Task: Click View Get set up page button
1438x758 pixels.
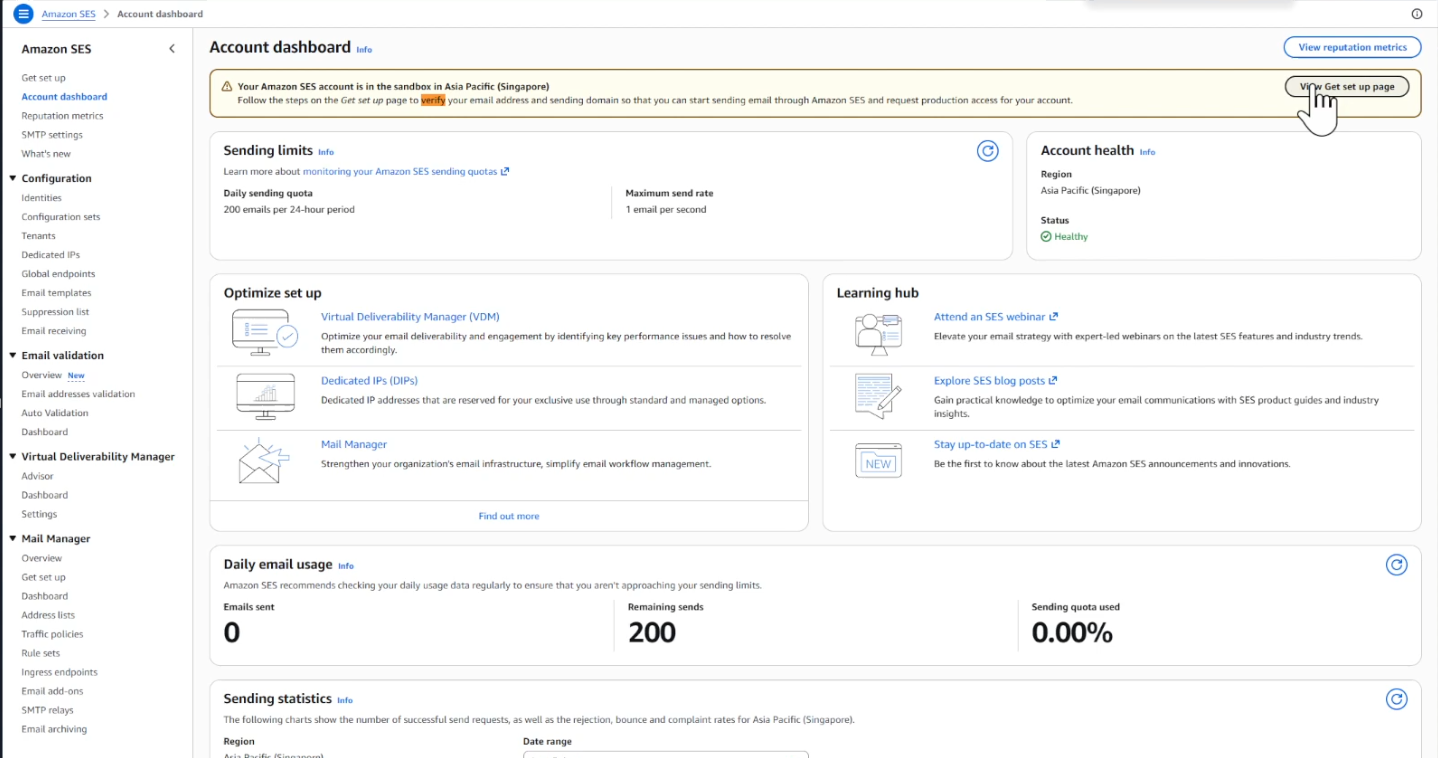Action: coord(1347,87)
